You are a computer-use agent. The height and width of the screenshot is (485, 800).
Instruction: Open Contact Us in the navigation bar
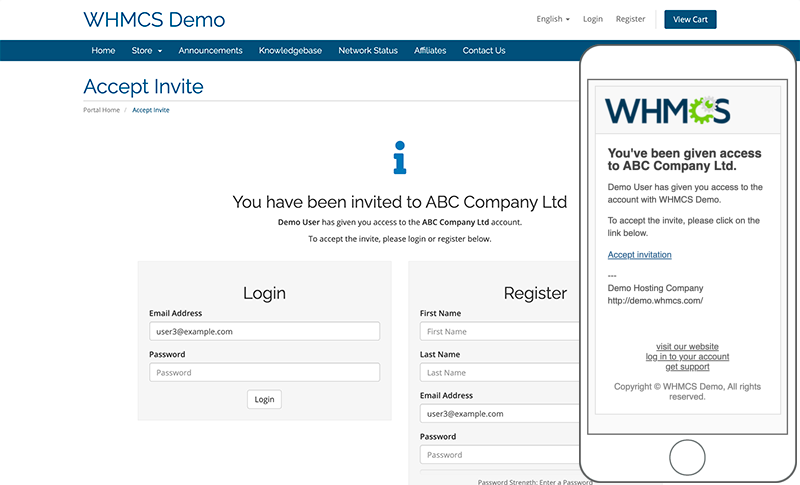[x=484, y=50]
